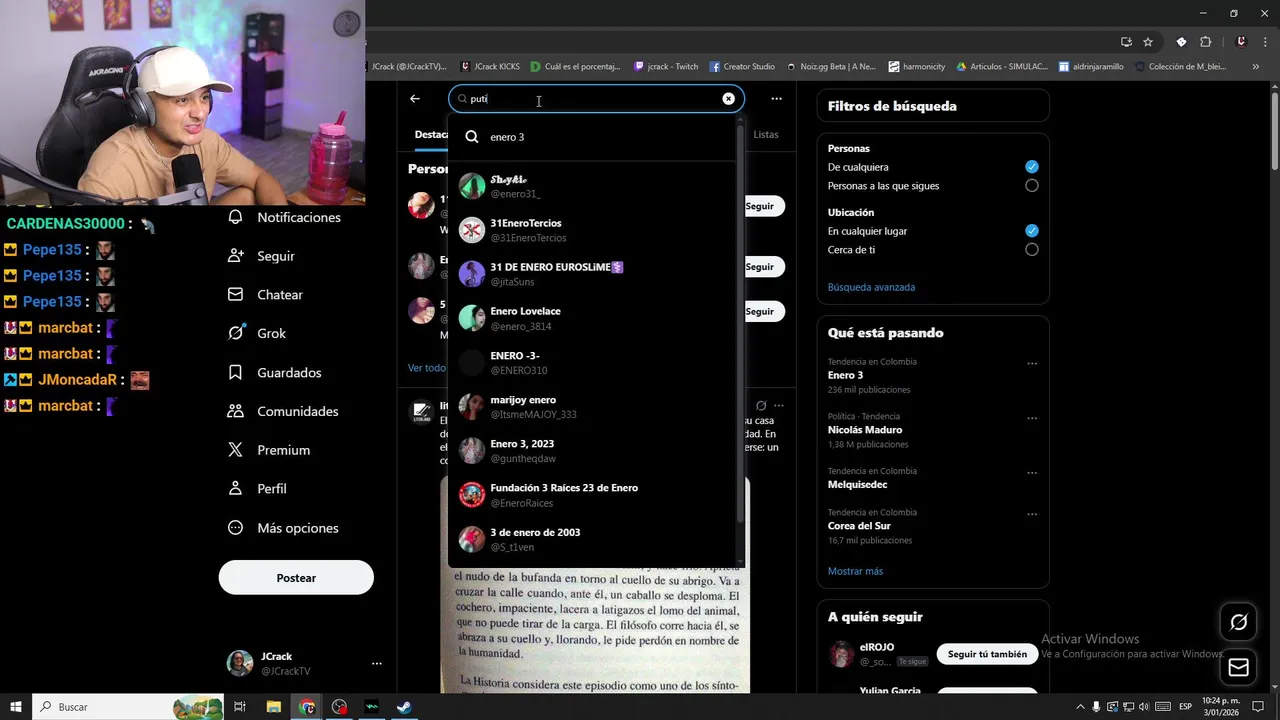The width and height of the screenshot is (1280, 720).
Task: Open the Windows notification center icon
Action: (x=1258, y=707)
